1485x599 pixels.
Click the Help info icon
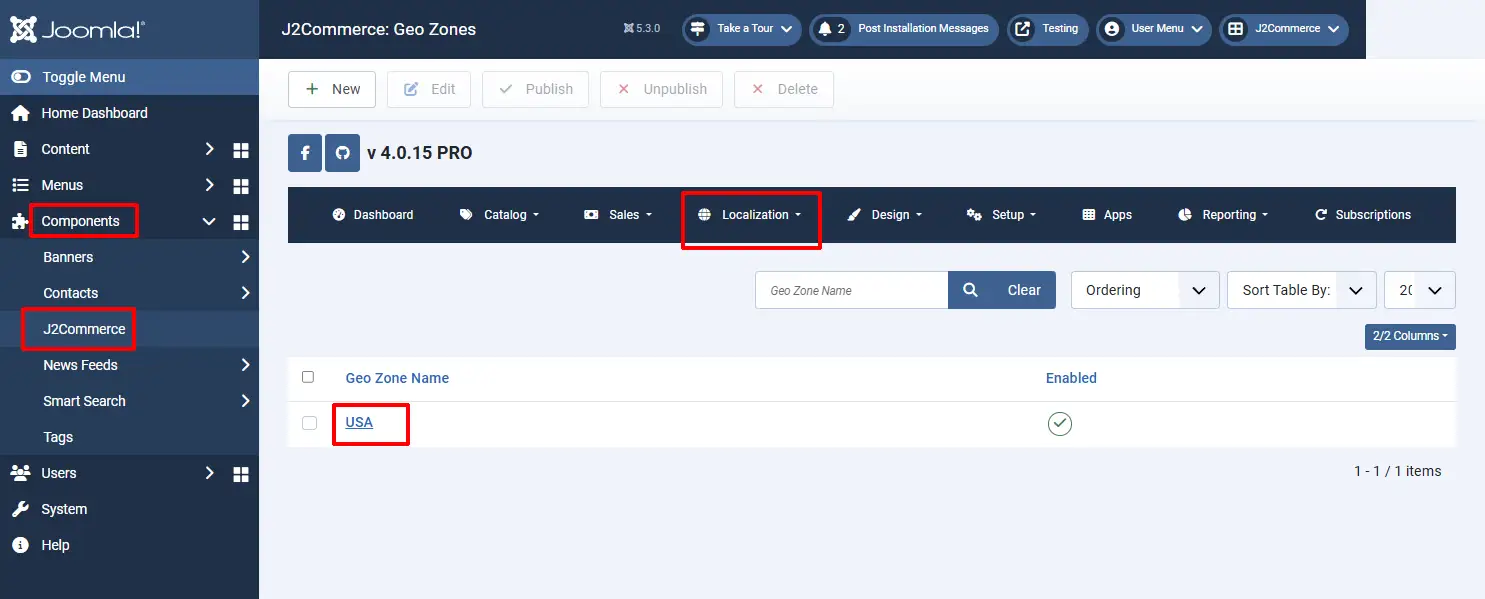(20, 545)
